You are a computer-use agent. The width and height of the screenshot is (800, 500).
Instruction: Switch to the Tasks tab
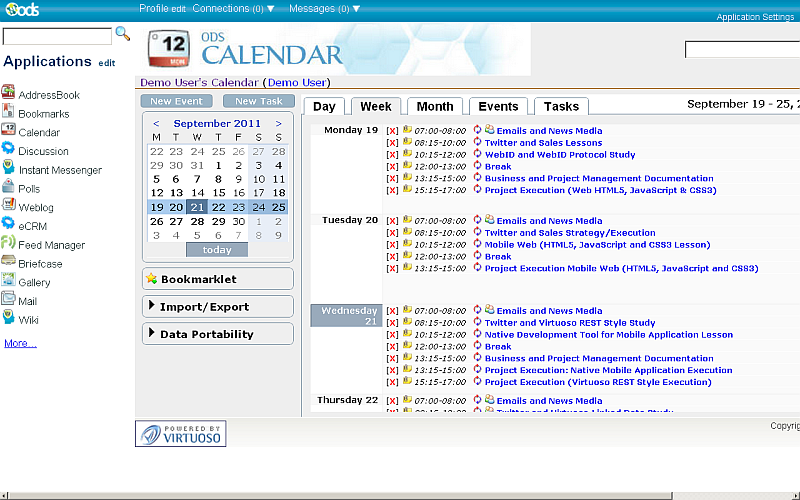(561, 107)
